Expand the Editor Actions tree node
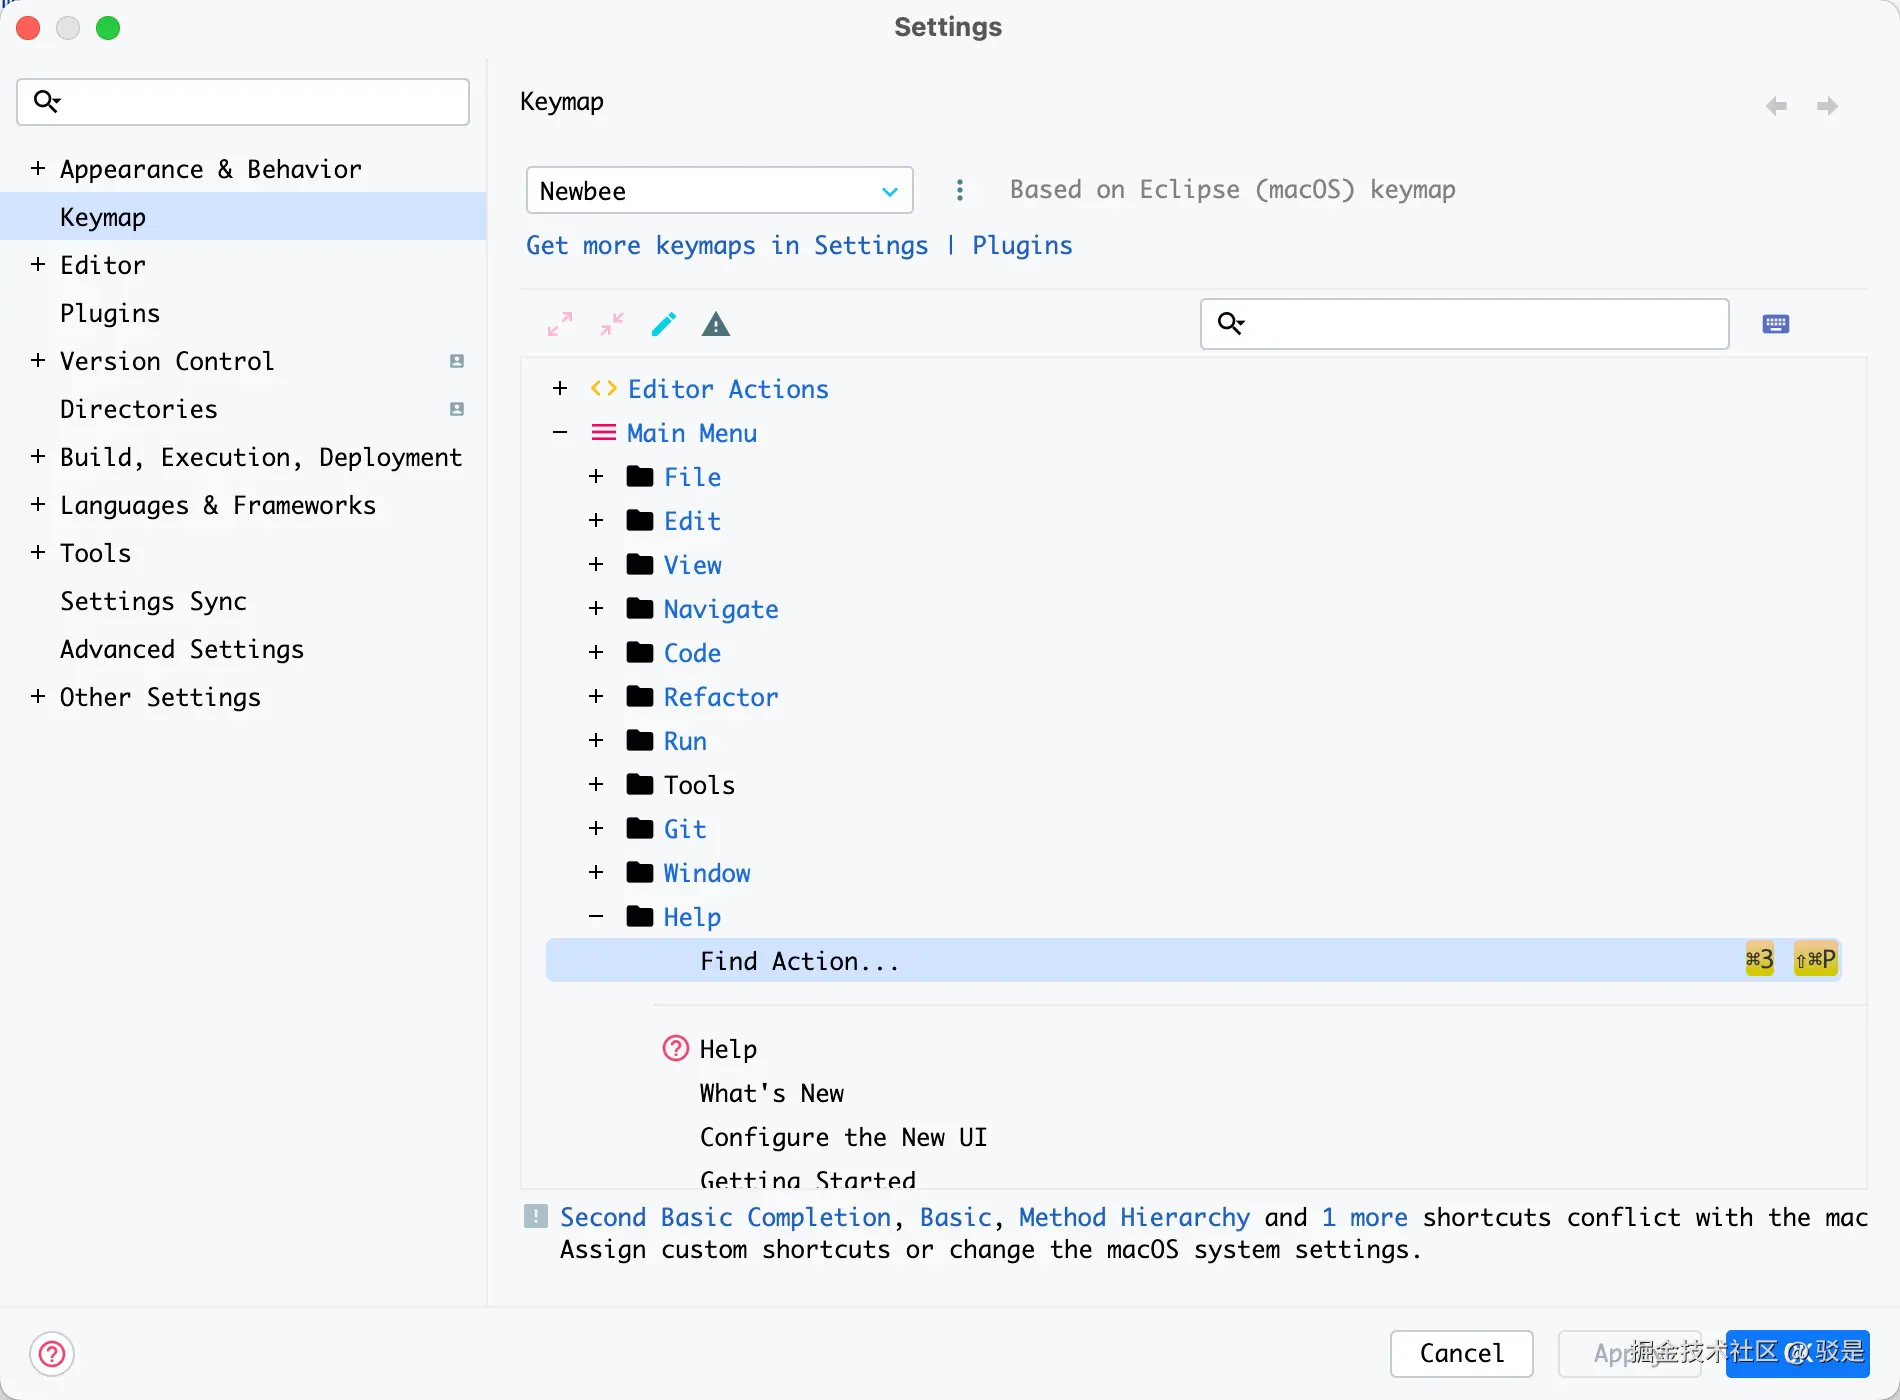 [x=560, y=389]
